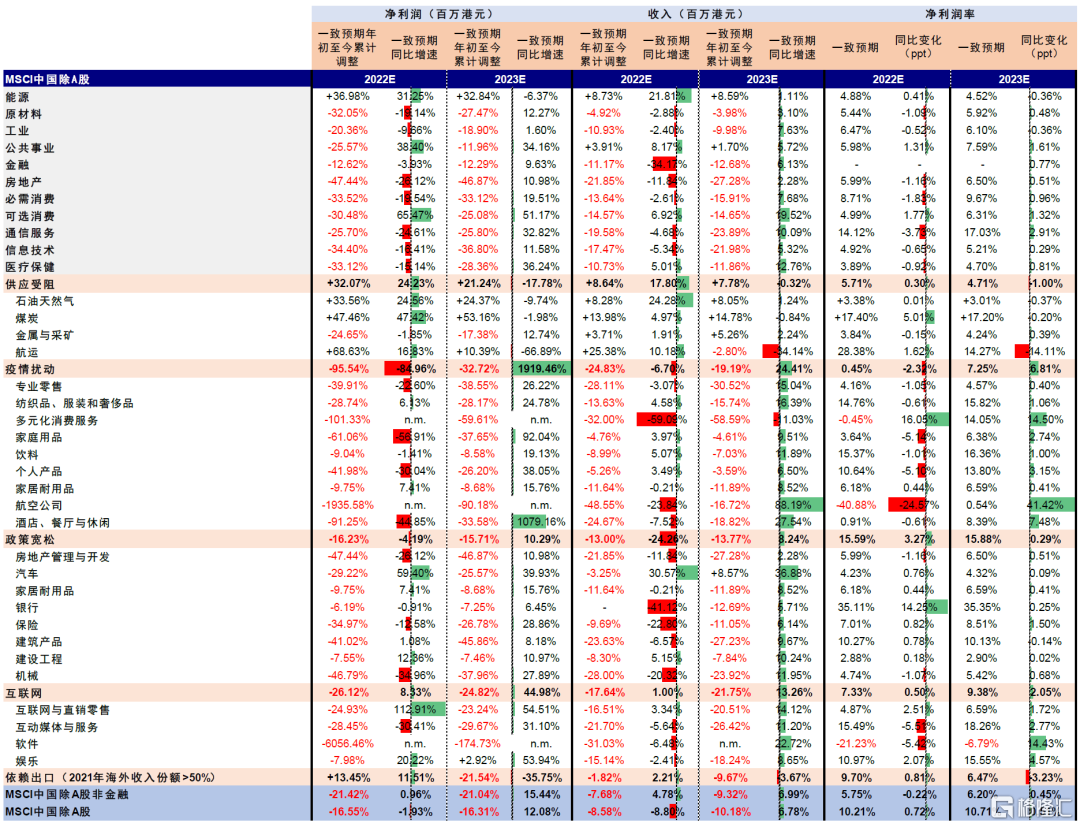The image size is (1080, 827).
Task: Select the 供应受阻 category row
Action: pyautogui.click(x=29, y=283)
